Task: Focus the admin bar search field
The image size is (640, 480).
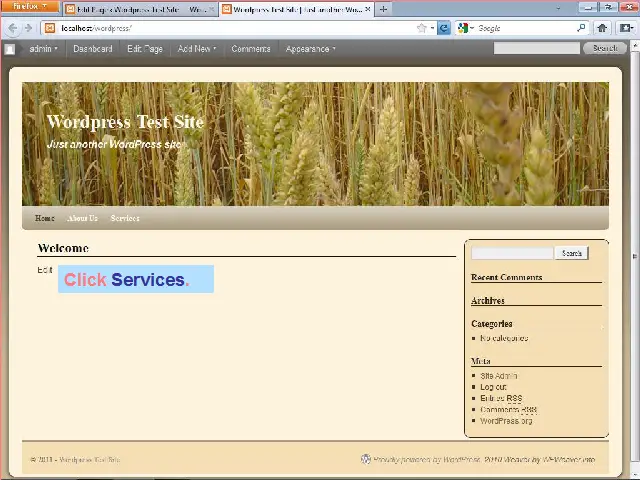Action: [x=536, y=48]
